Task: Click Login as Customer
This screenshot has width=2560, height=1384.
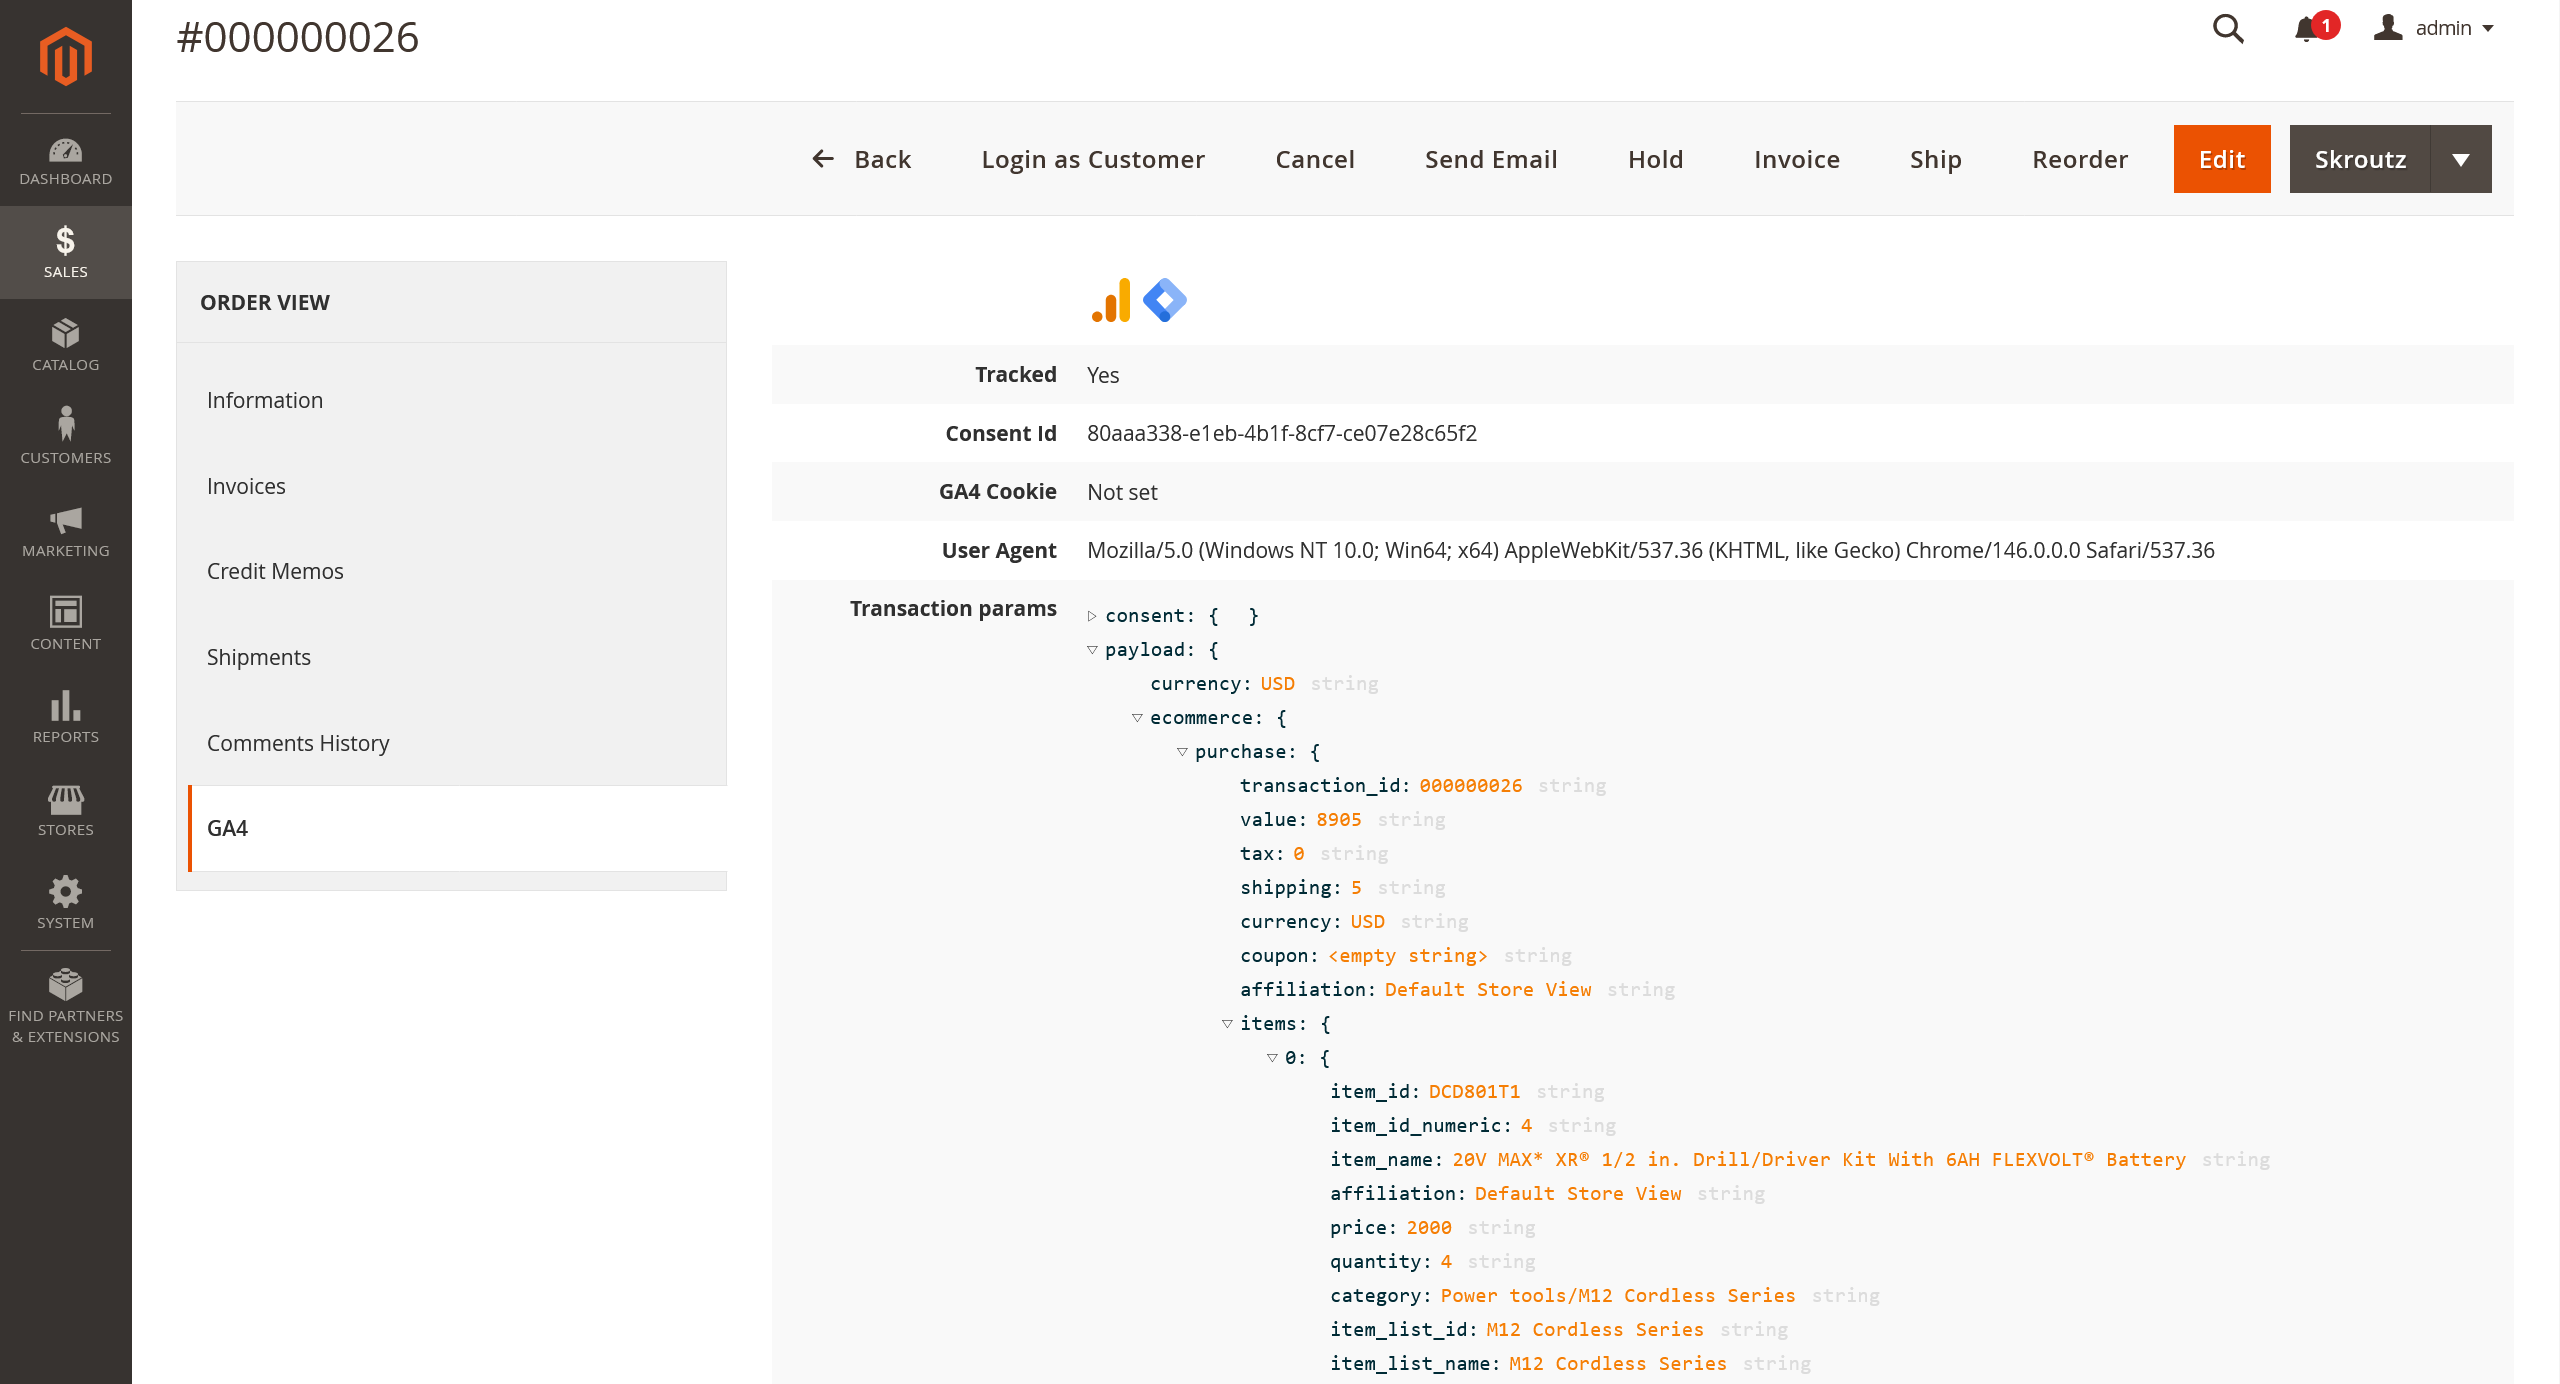Action: (1093, 159)
